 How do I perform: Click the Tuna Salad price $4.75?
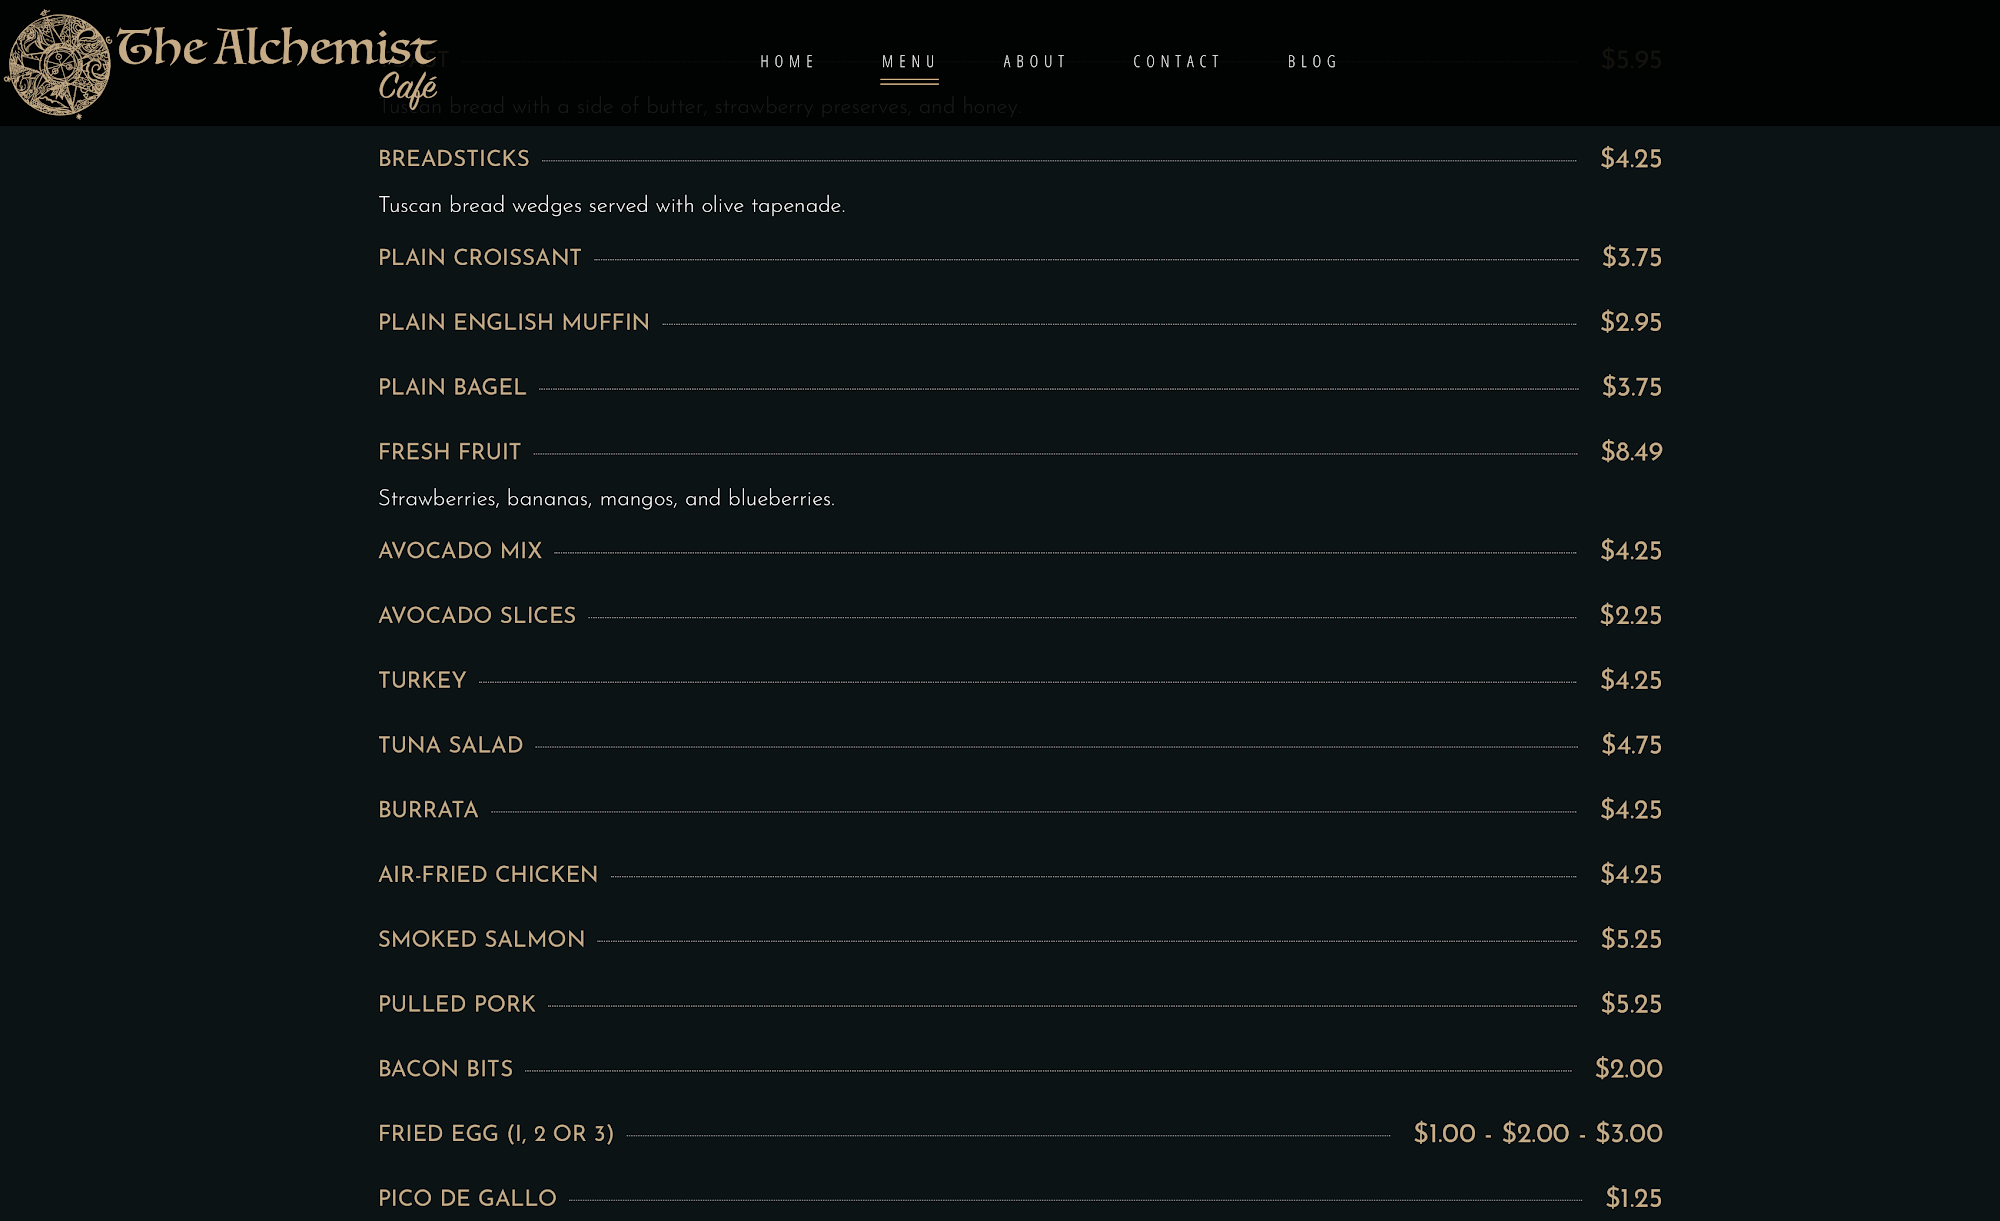click(1631, 746)
